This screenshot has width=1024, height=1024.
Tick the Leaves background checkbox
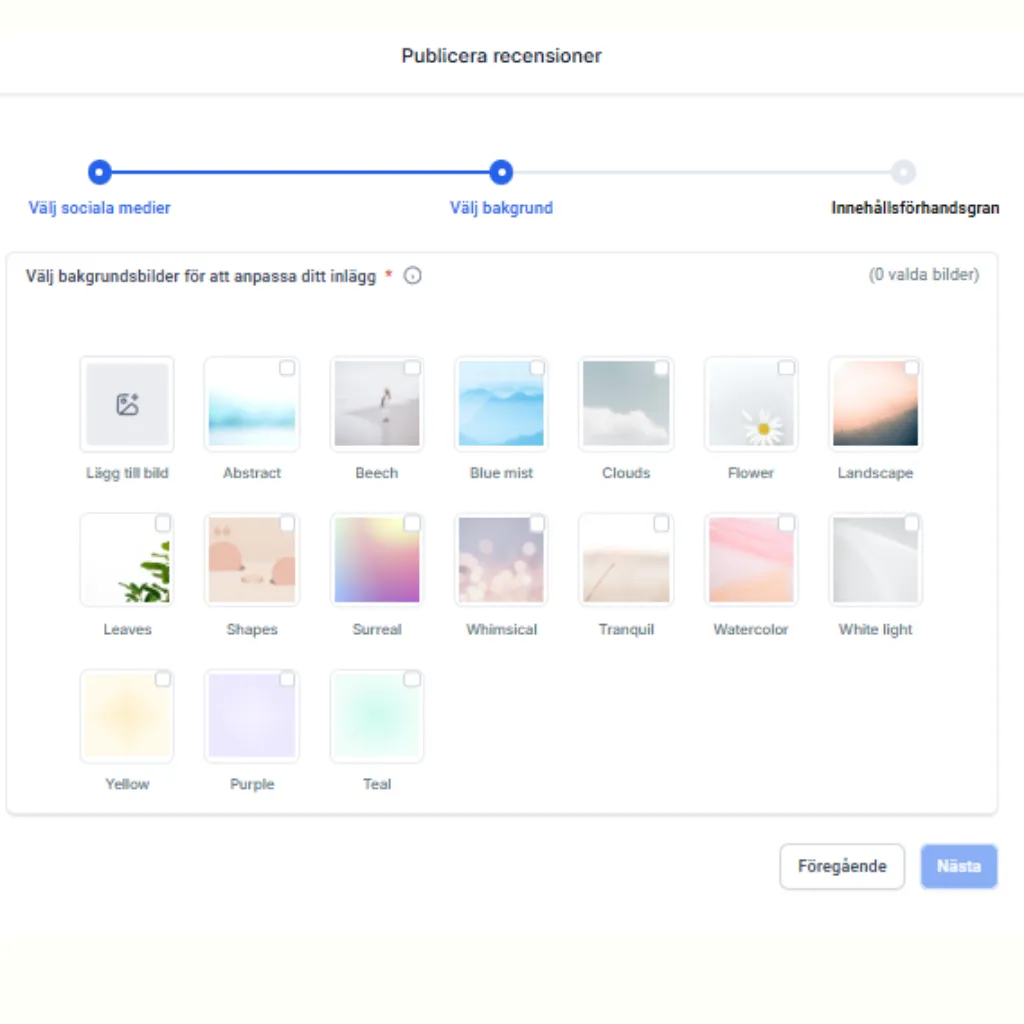point(163,524)
